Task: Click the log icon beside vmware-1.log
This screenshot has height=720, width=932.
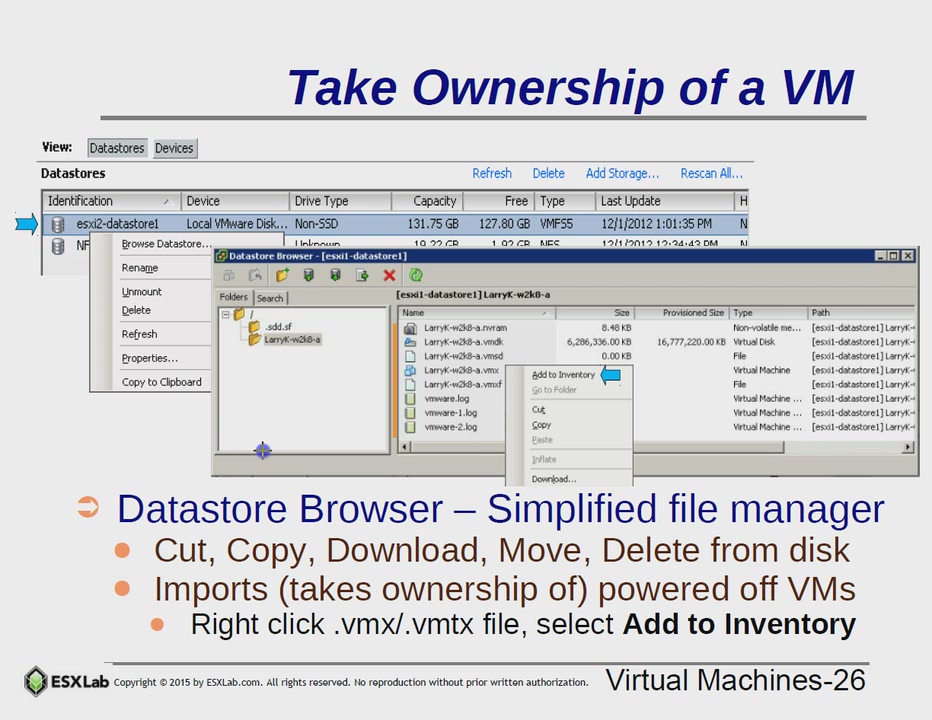Action: tap(410, 413)
